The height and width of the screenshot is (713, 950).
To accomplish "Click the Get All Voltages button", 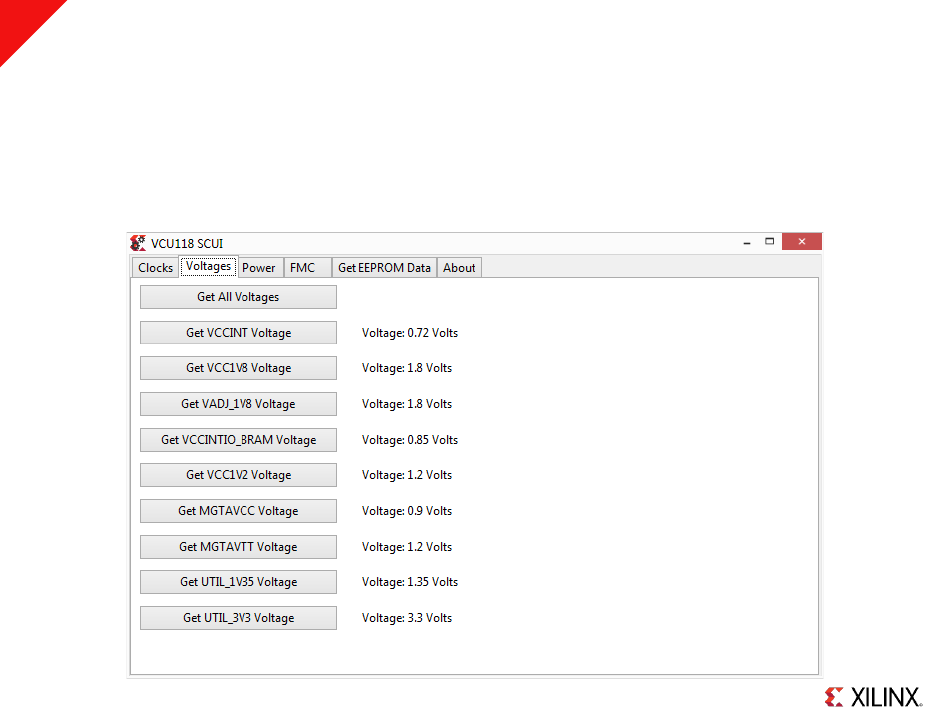I will tap(238, 297).
